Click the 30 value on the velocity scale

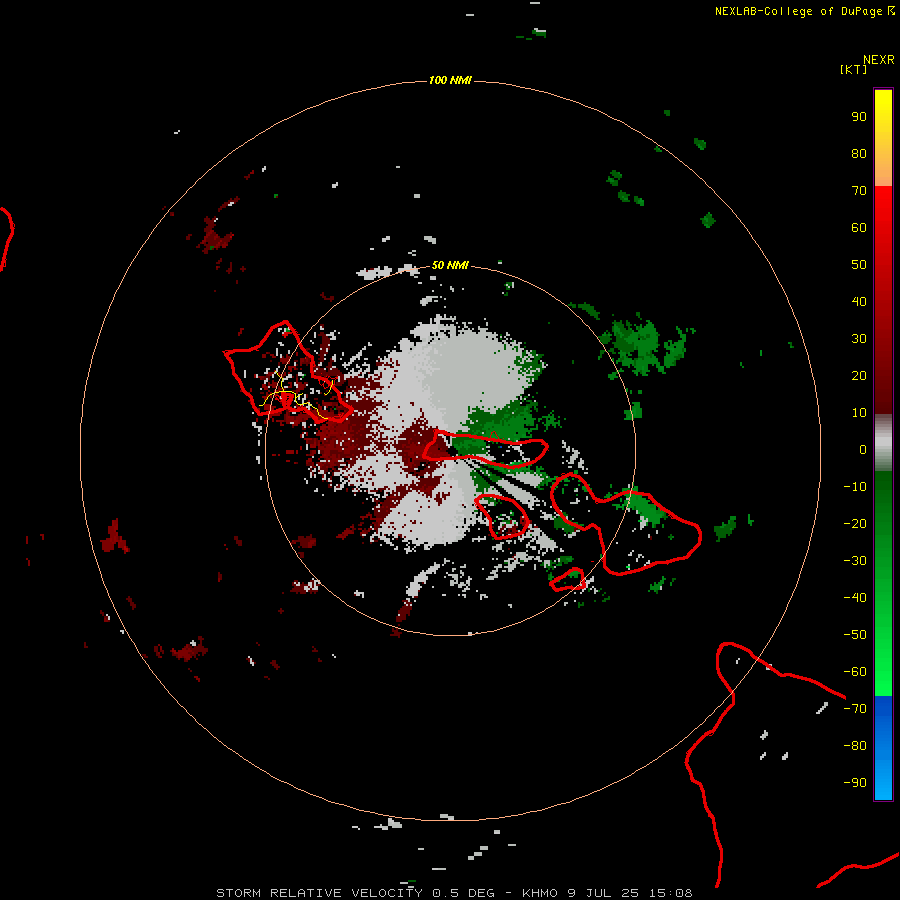(859, 339)
